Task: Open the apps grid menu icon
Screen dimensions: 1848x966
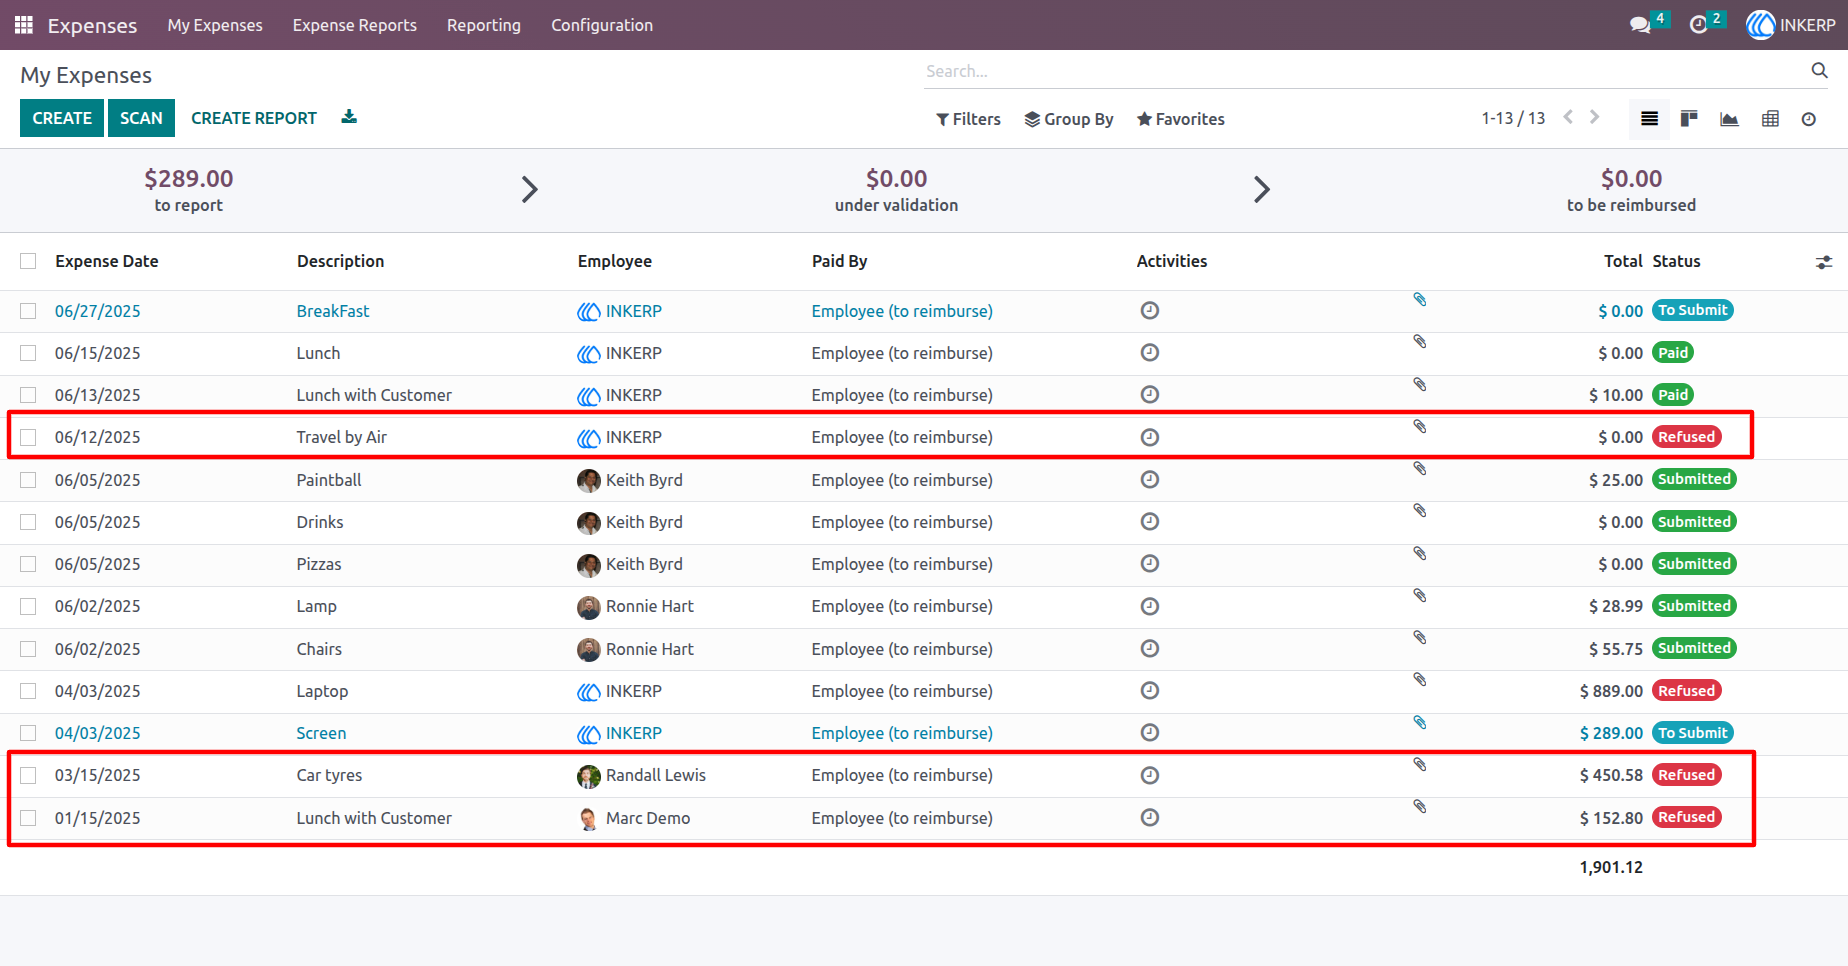Action: coord(24,25)
